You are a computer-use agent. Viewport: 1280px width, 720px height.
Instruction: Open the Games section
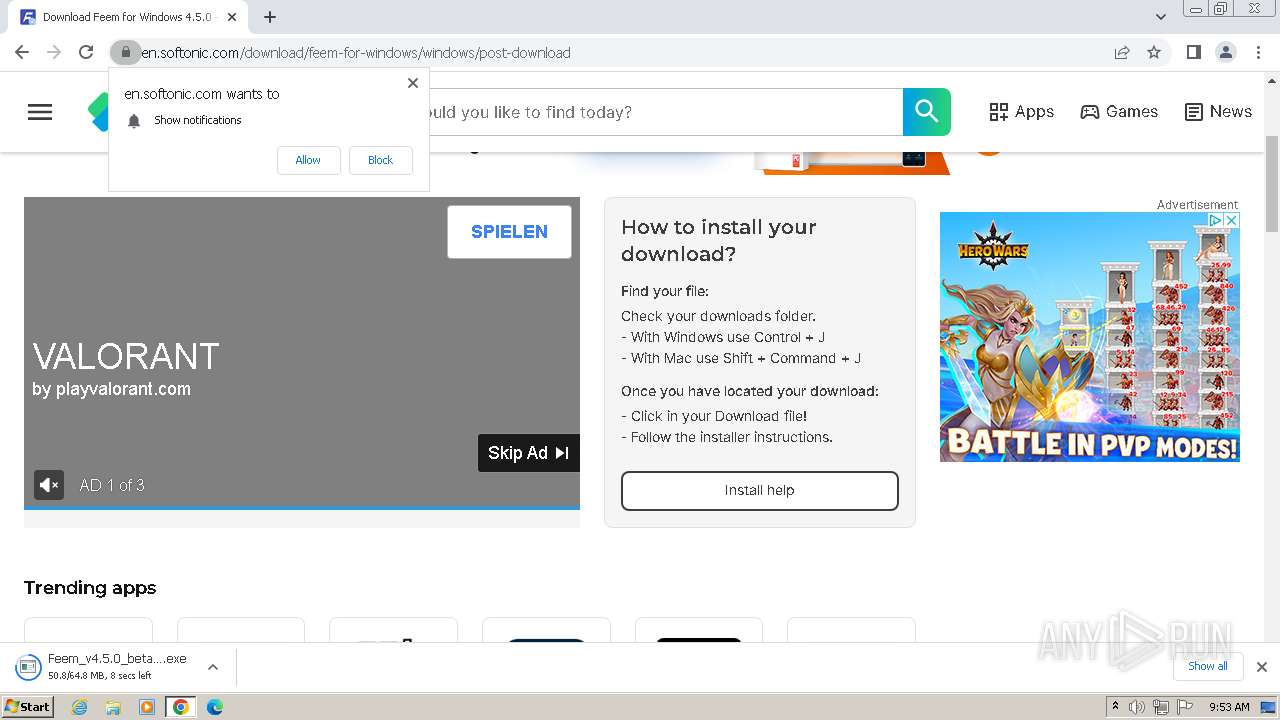(1119, 112)
